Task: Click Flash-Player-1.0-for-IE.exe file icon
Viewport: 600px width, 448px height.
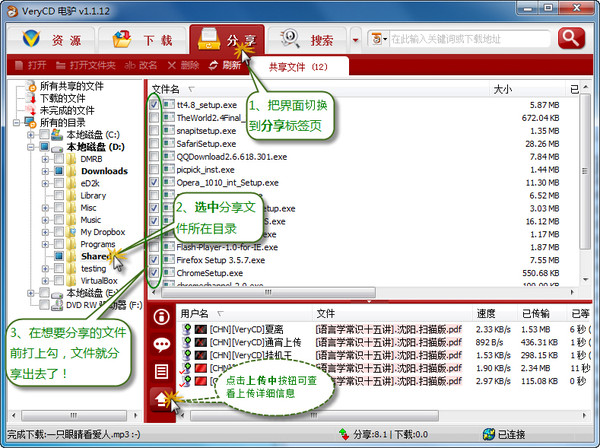Action: (x=168, y=247)
